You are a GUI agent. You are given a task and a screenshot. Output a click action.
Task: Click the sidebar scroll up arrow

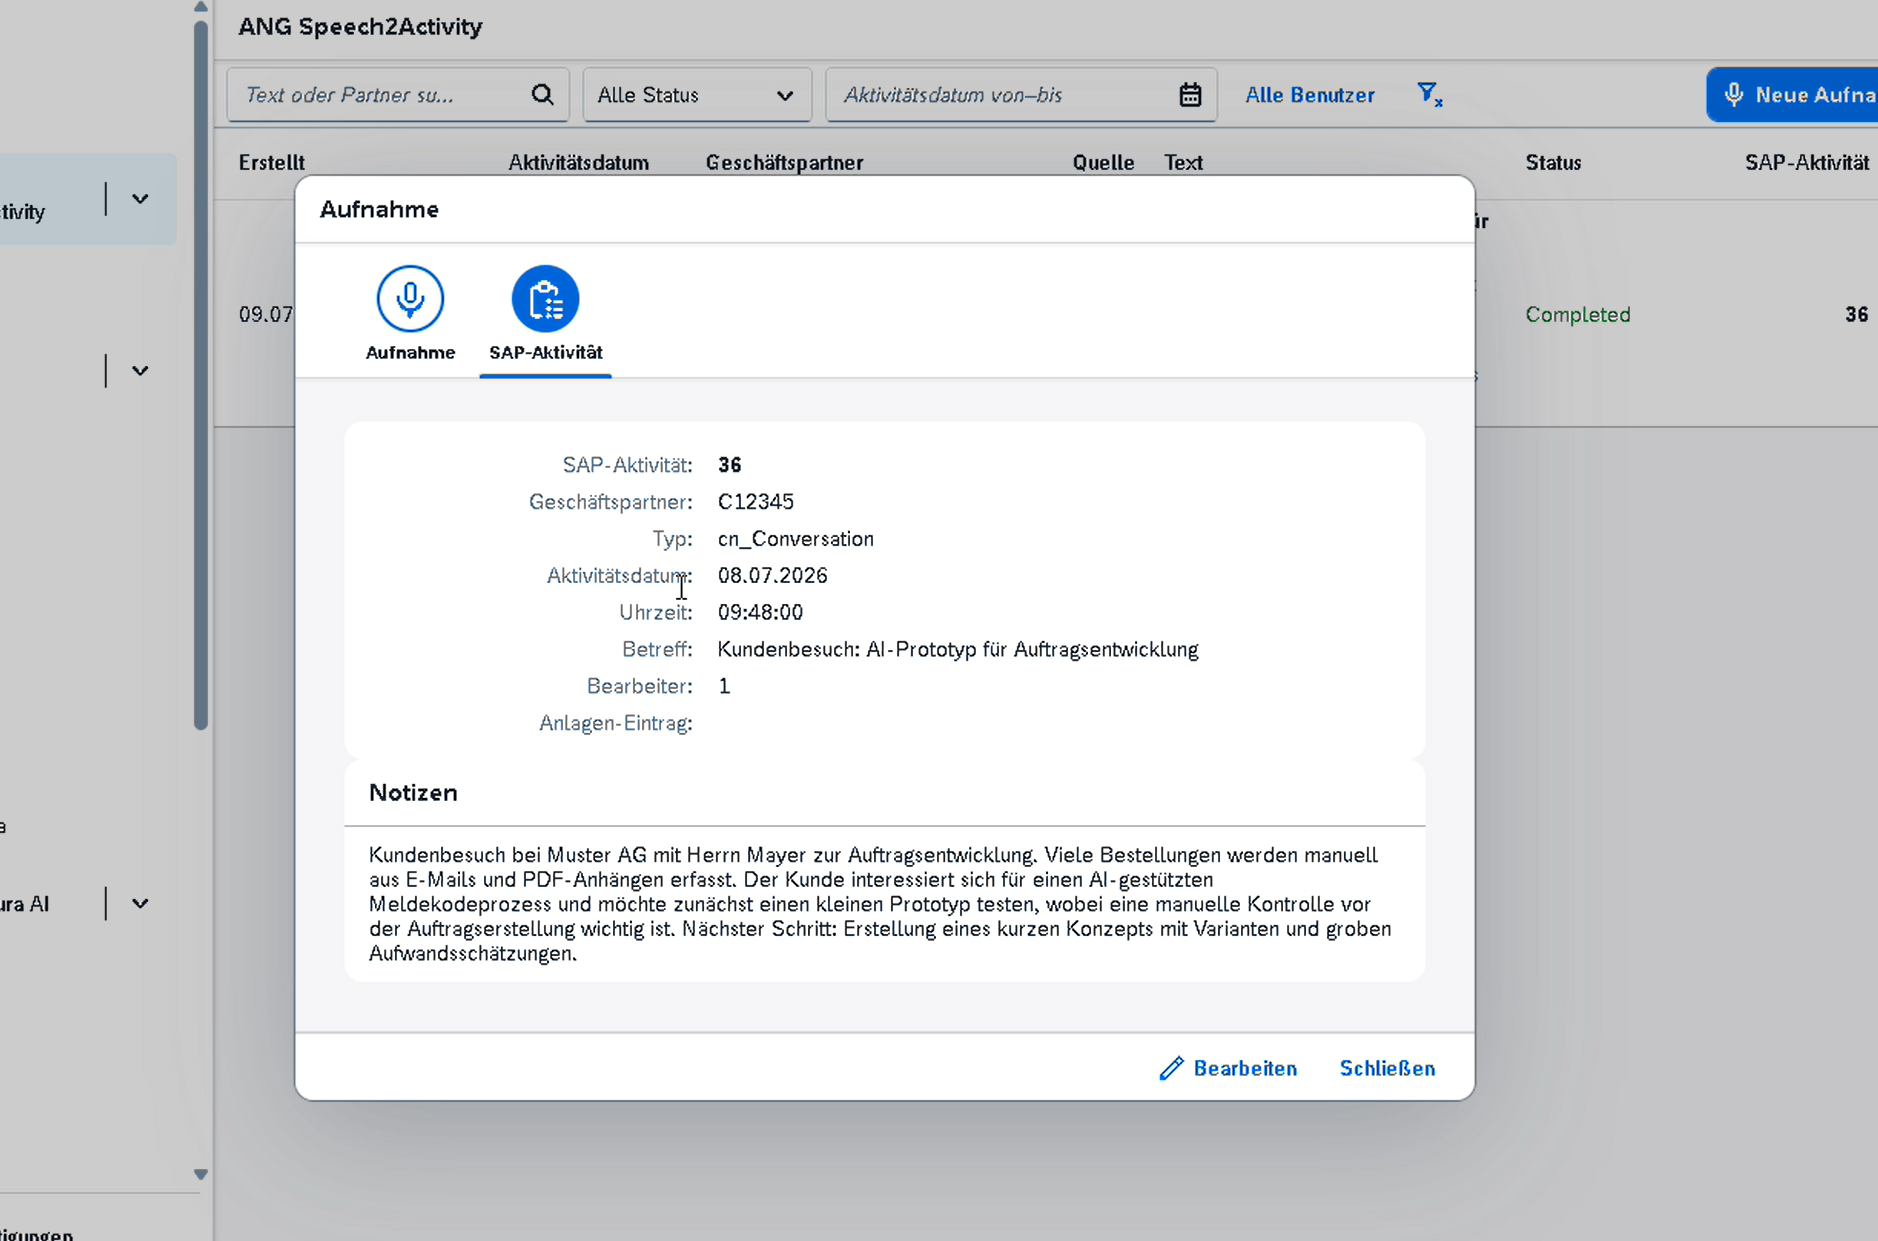[x=201, y=7]
